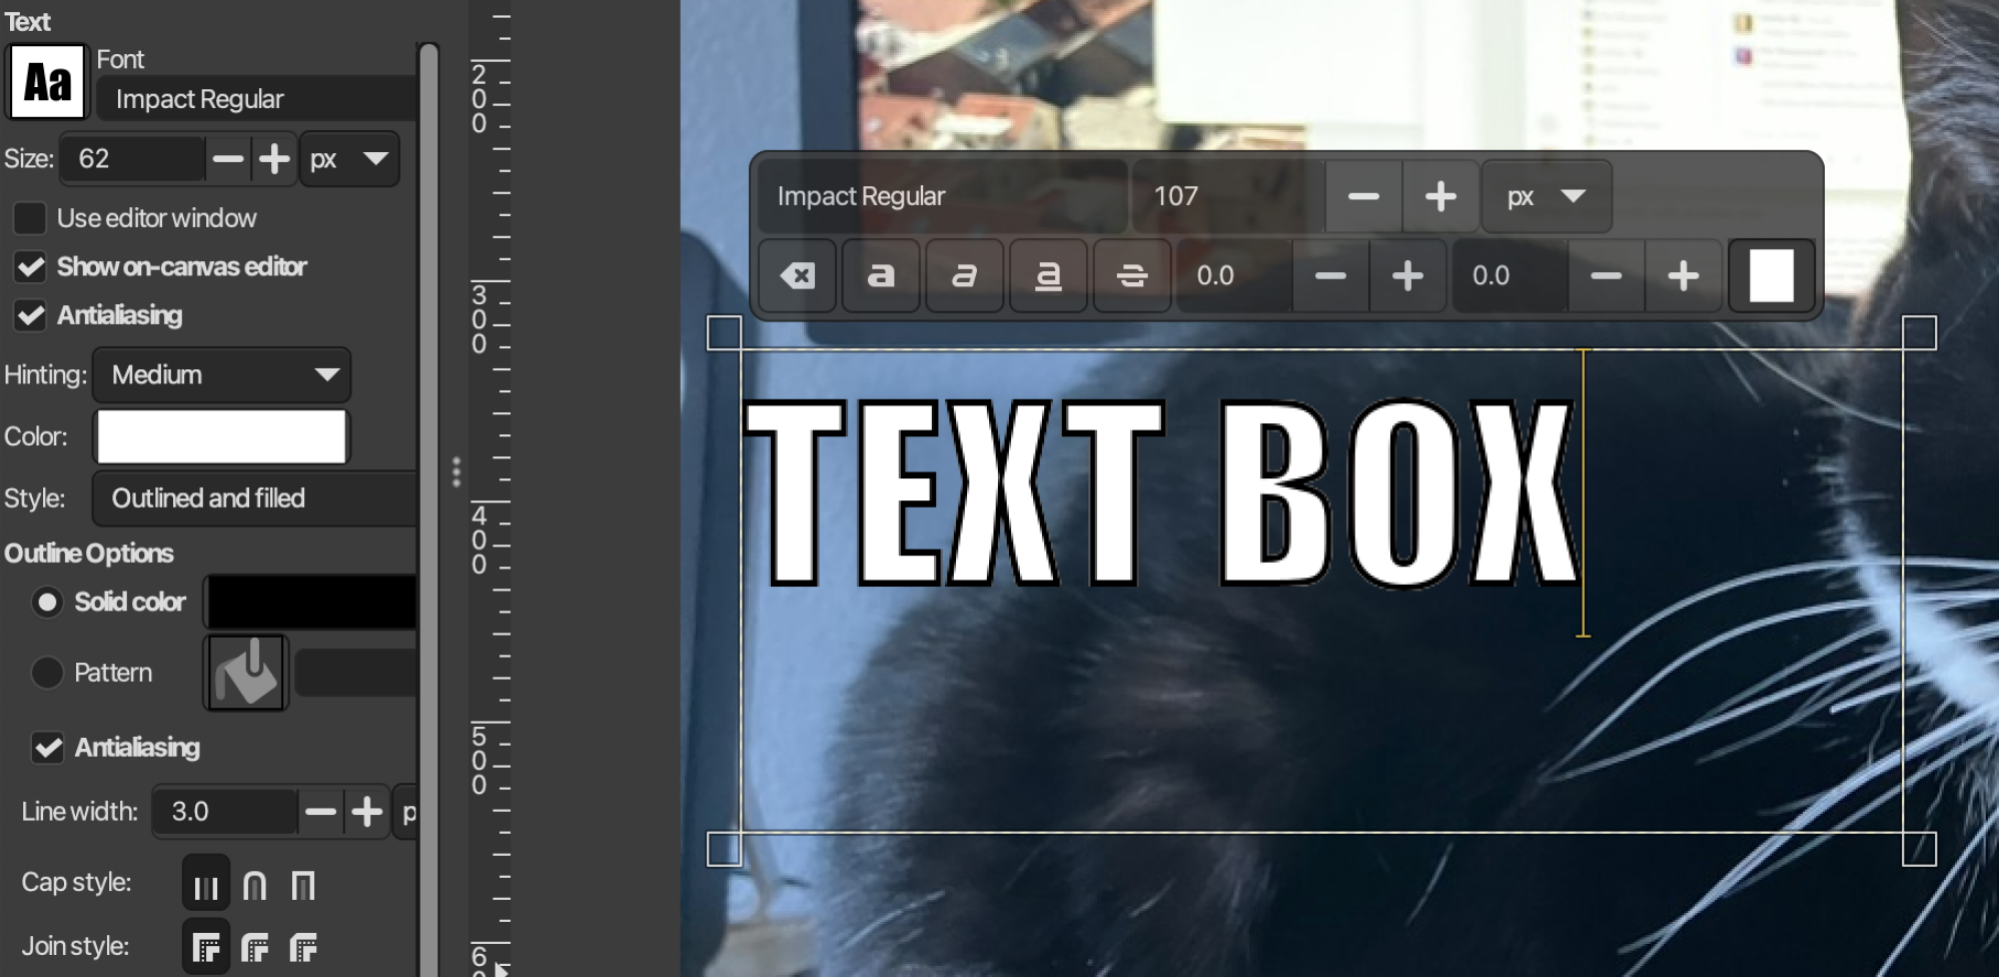Increase the first 0.0 baseline offset

pos(1407,276)
